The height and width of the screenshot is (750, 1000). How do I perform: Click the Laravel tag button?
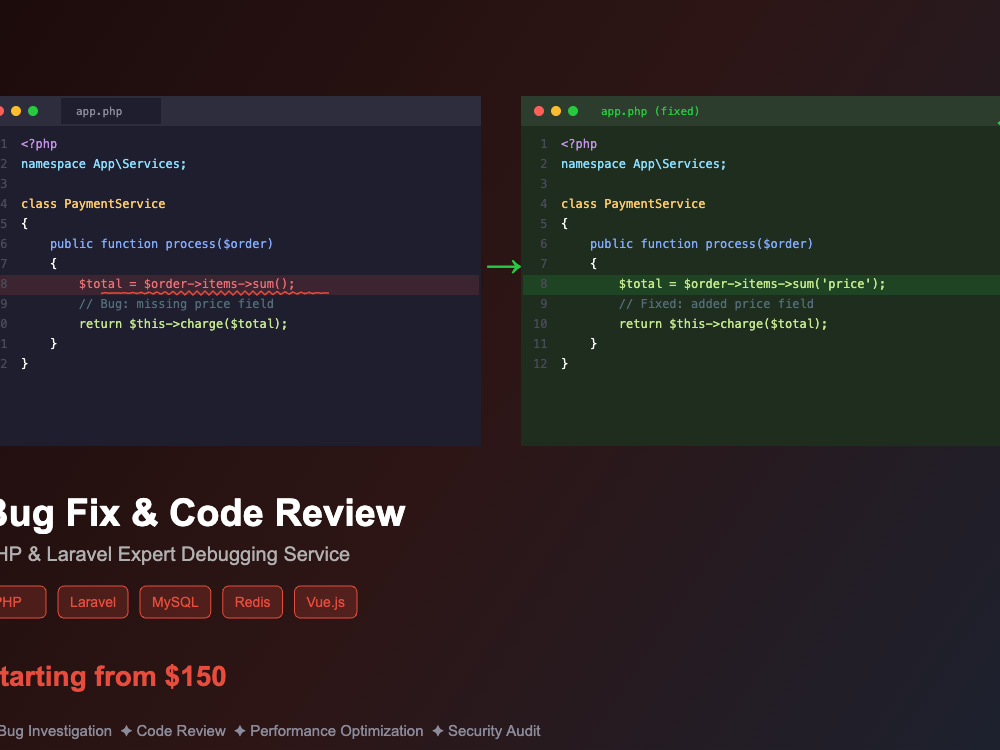[x=93, y=602]
